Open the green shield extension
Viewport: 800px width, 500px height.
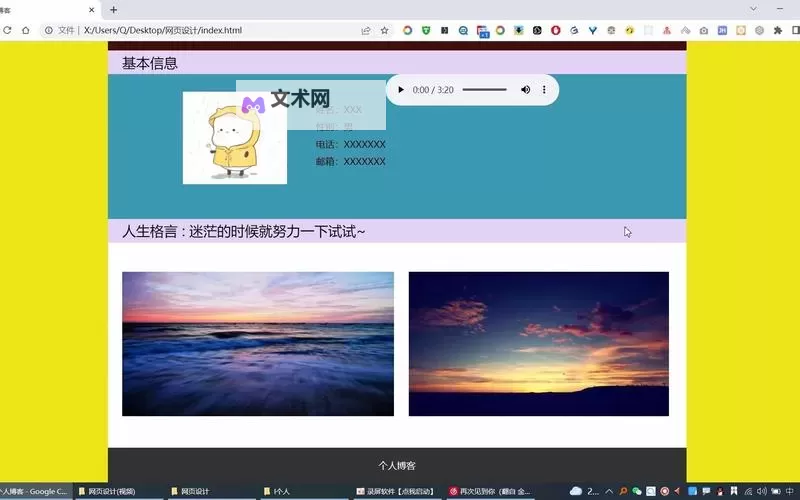(x=426, y=31)
